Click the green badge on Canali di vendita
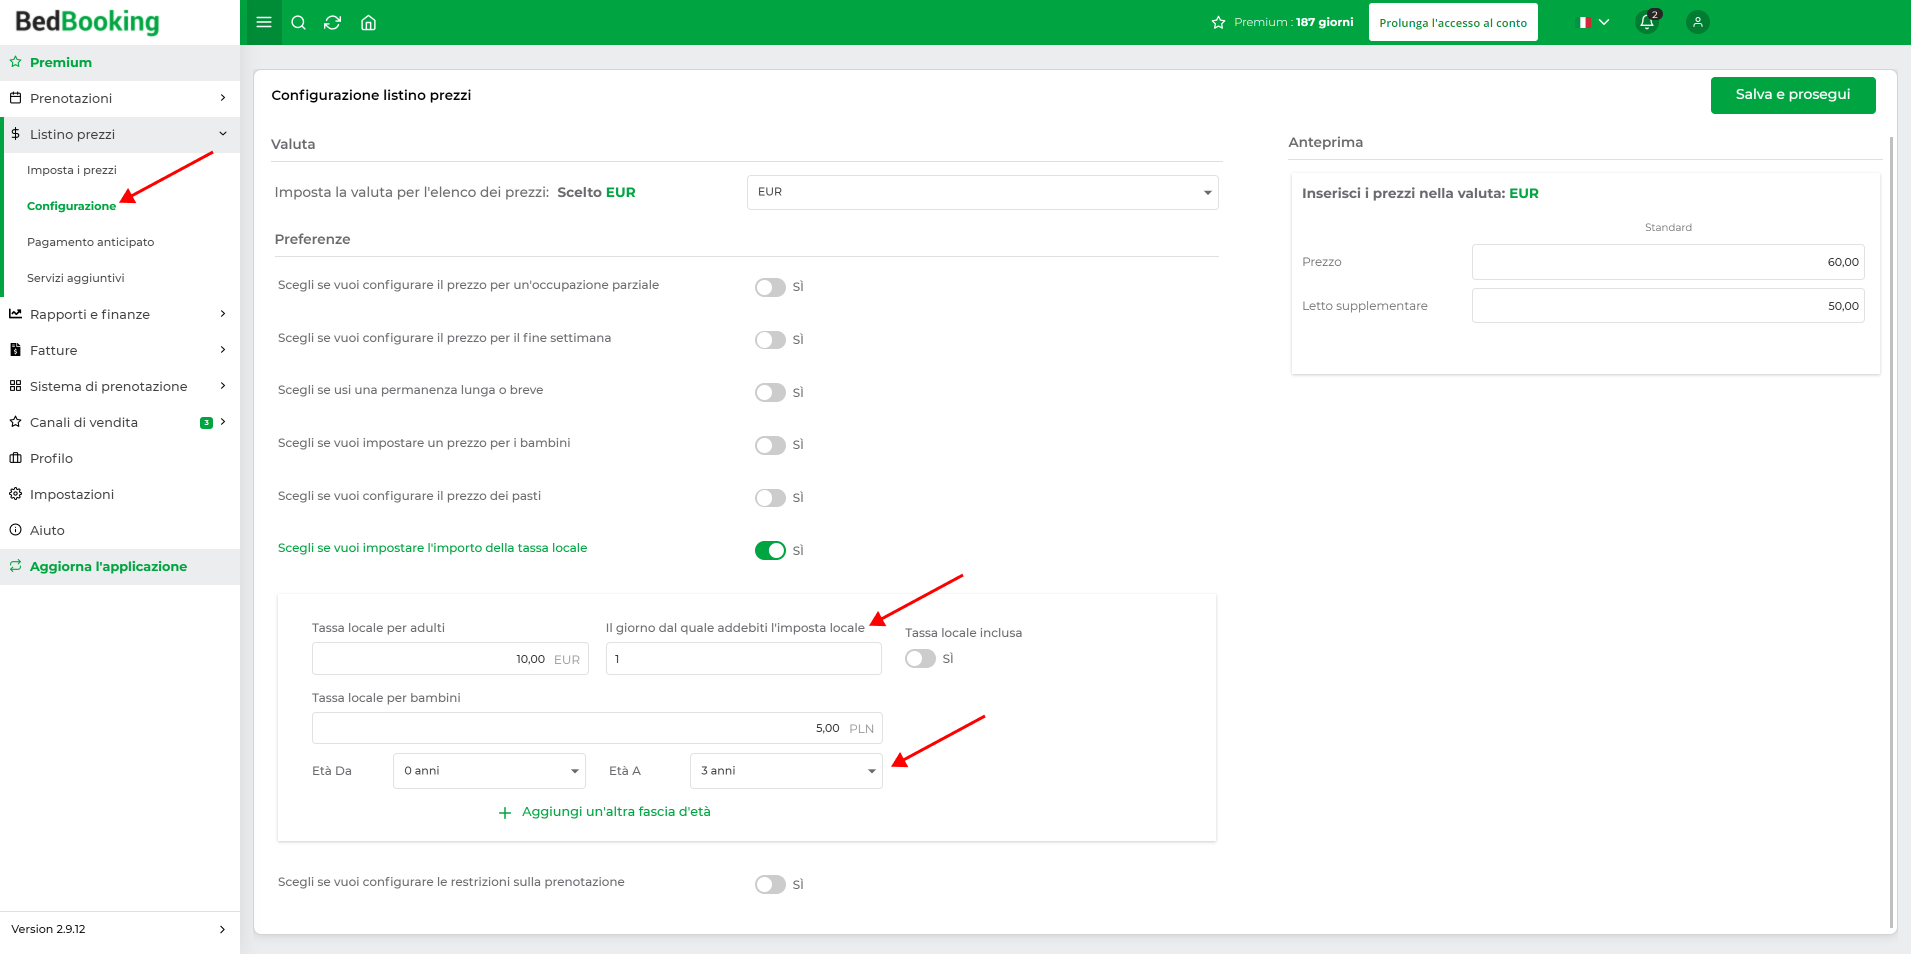The width and height of the screenshot is (1911, 954). [206, 423]
